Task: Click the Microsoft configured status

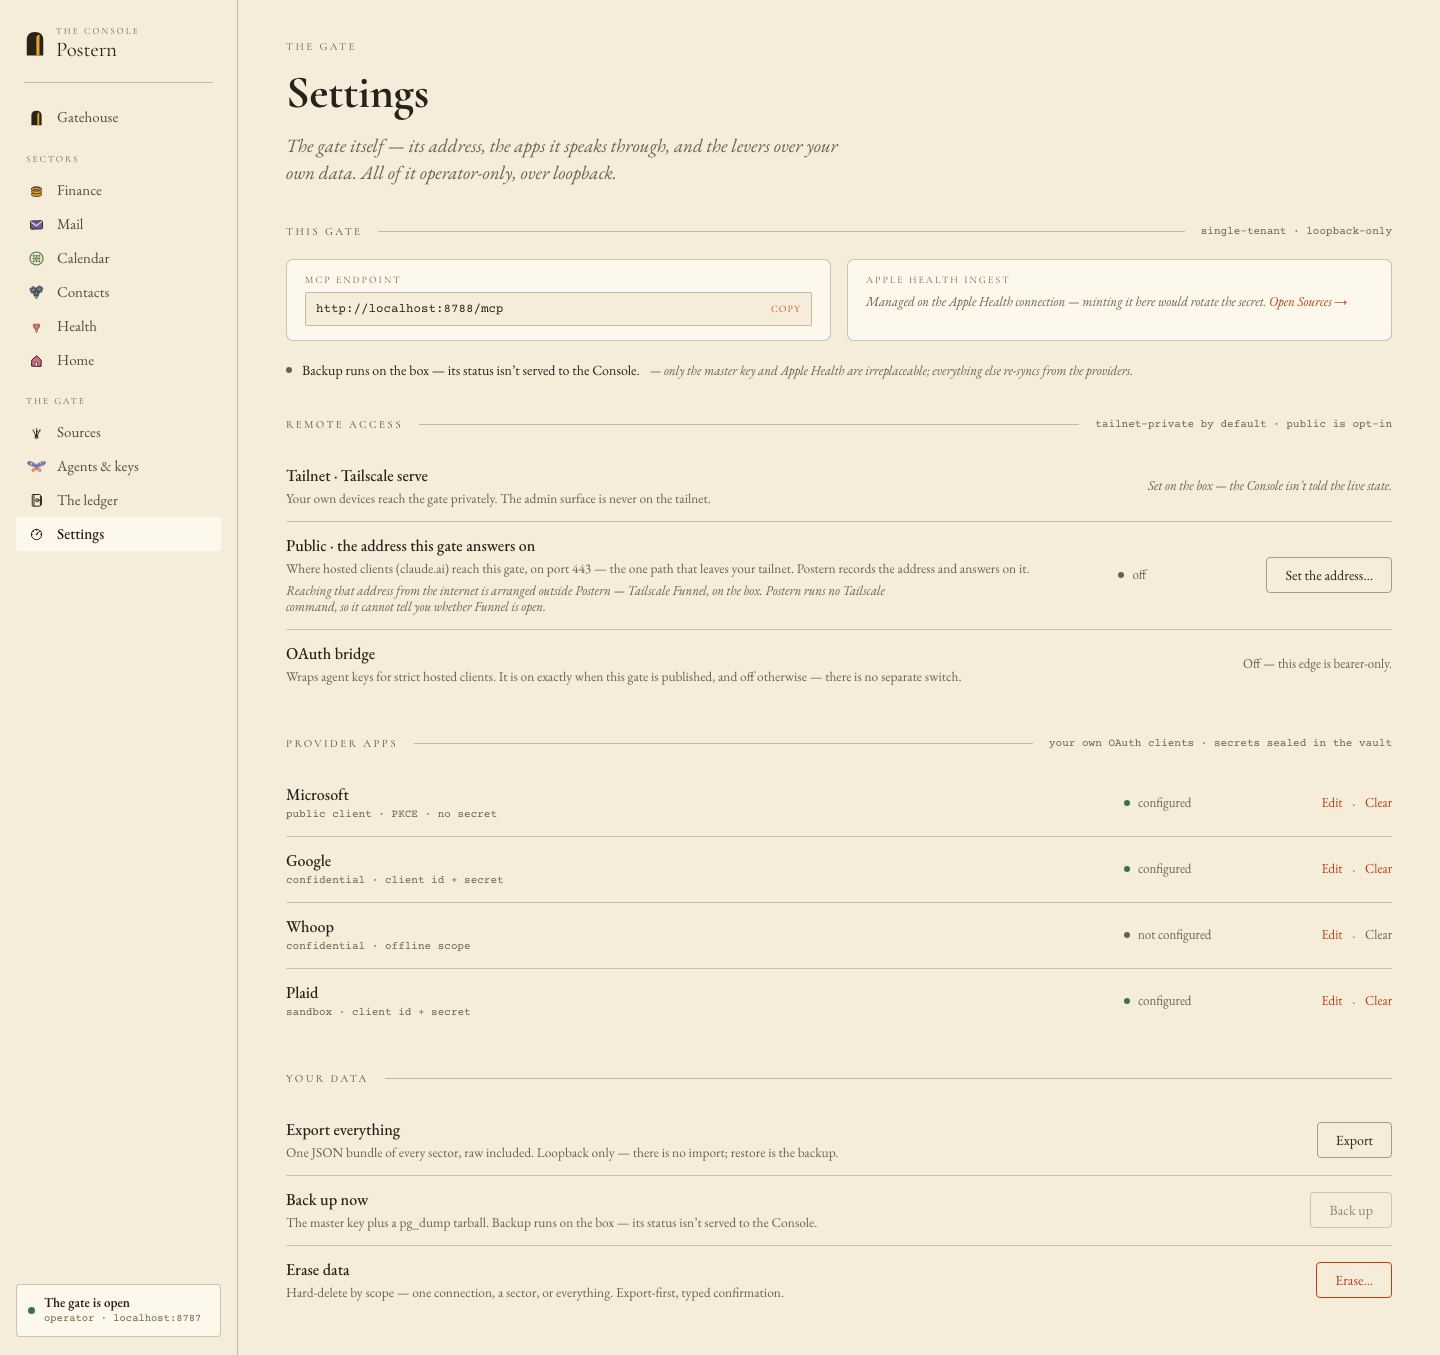Action: click(1157, 803)
